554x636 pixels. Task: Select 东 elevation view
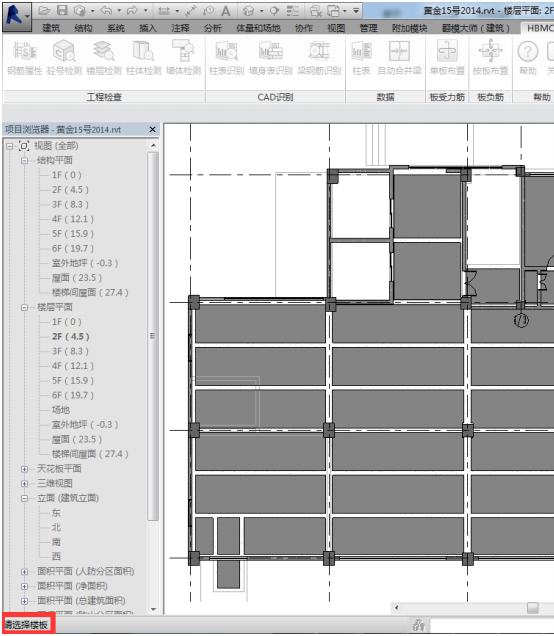(56, 513)
